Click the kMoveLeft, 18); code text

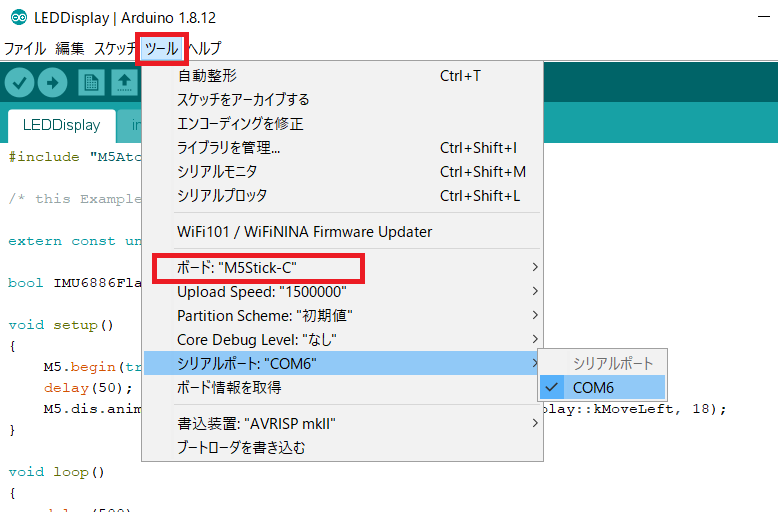click(660, 409)
